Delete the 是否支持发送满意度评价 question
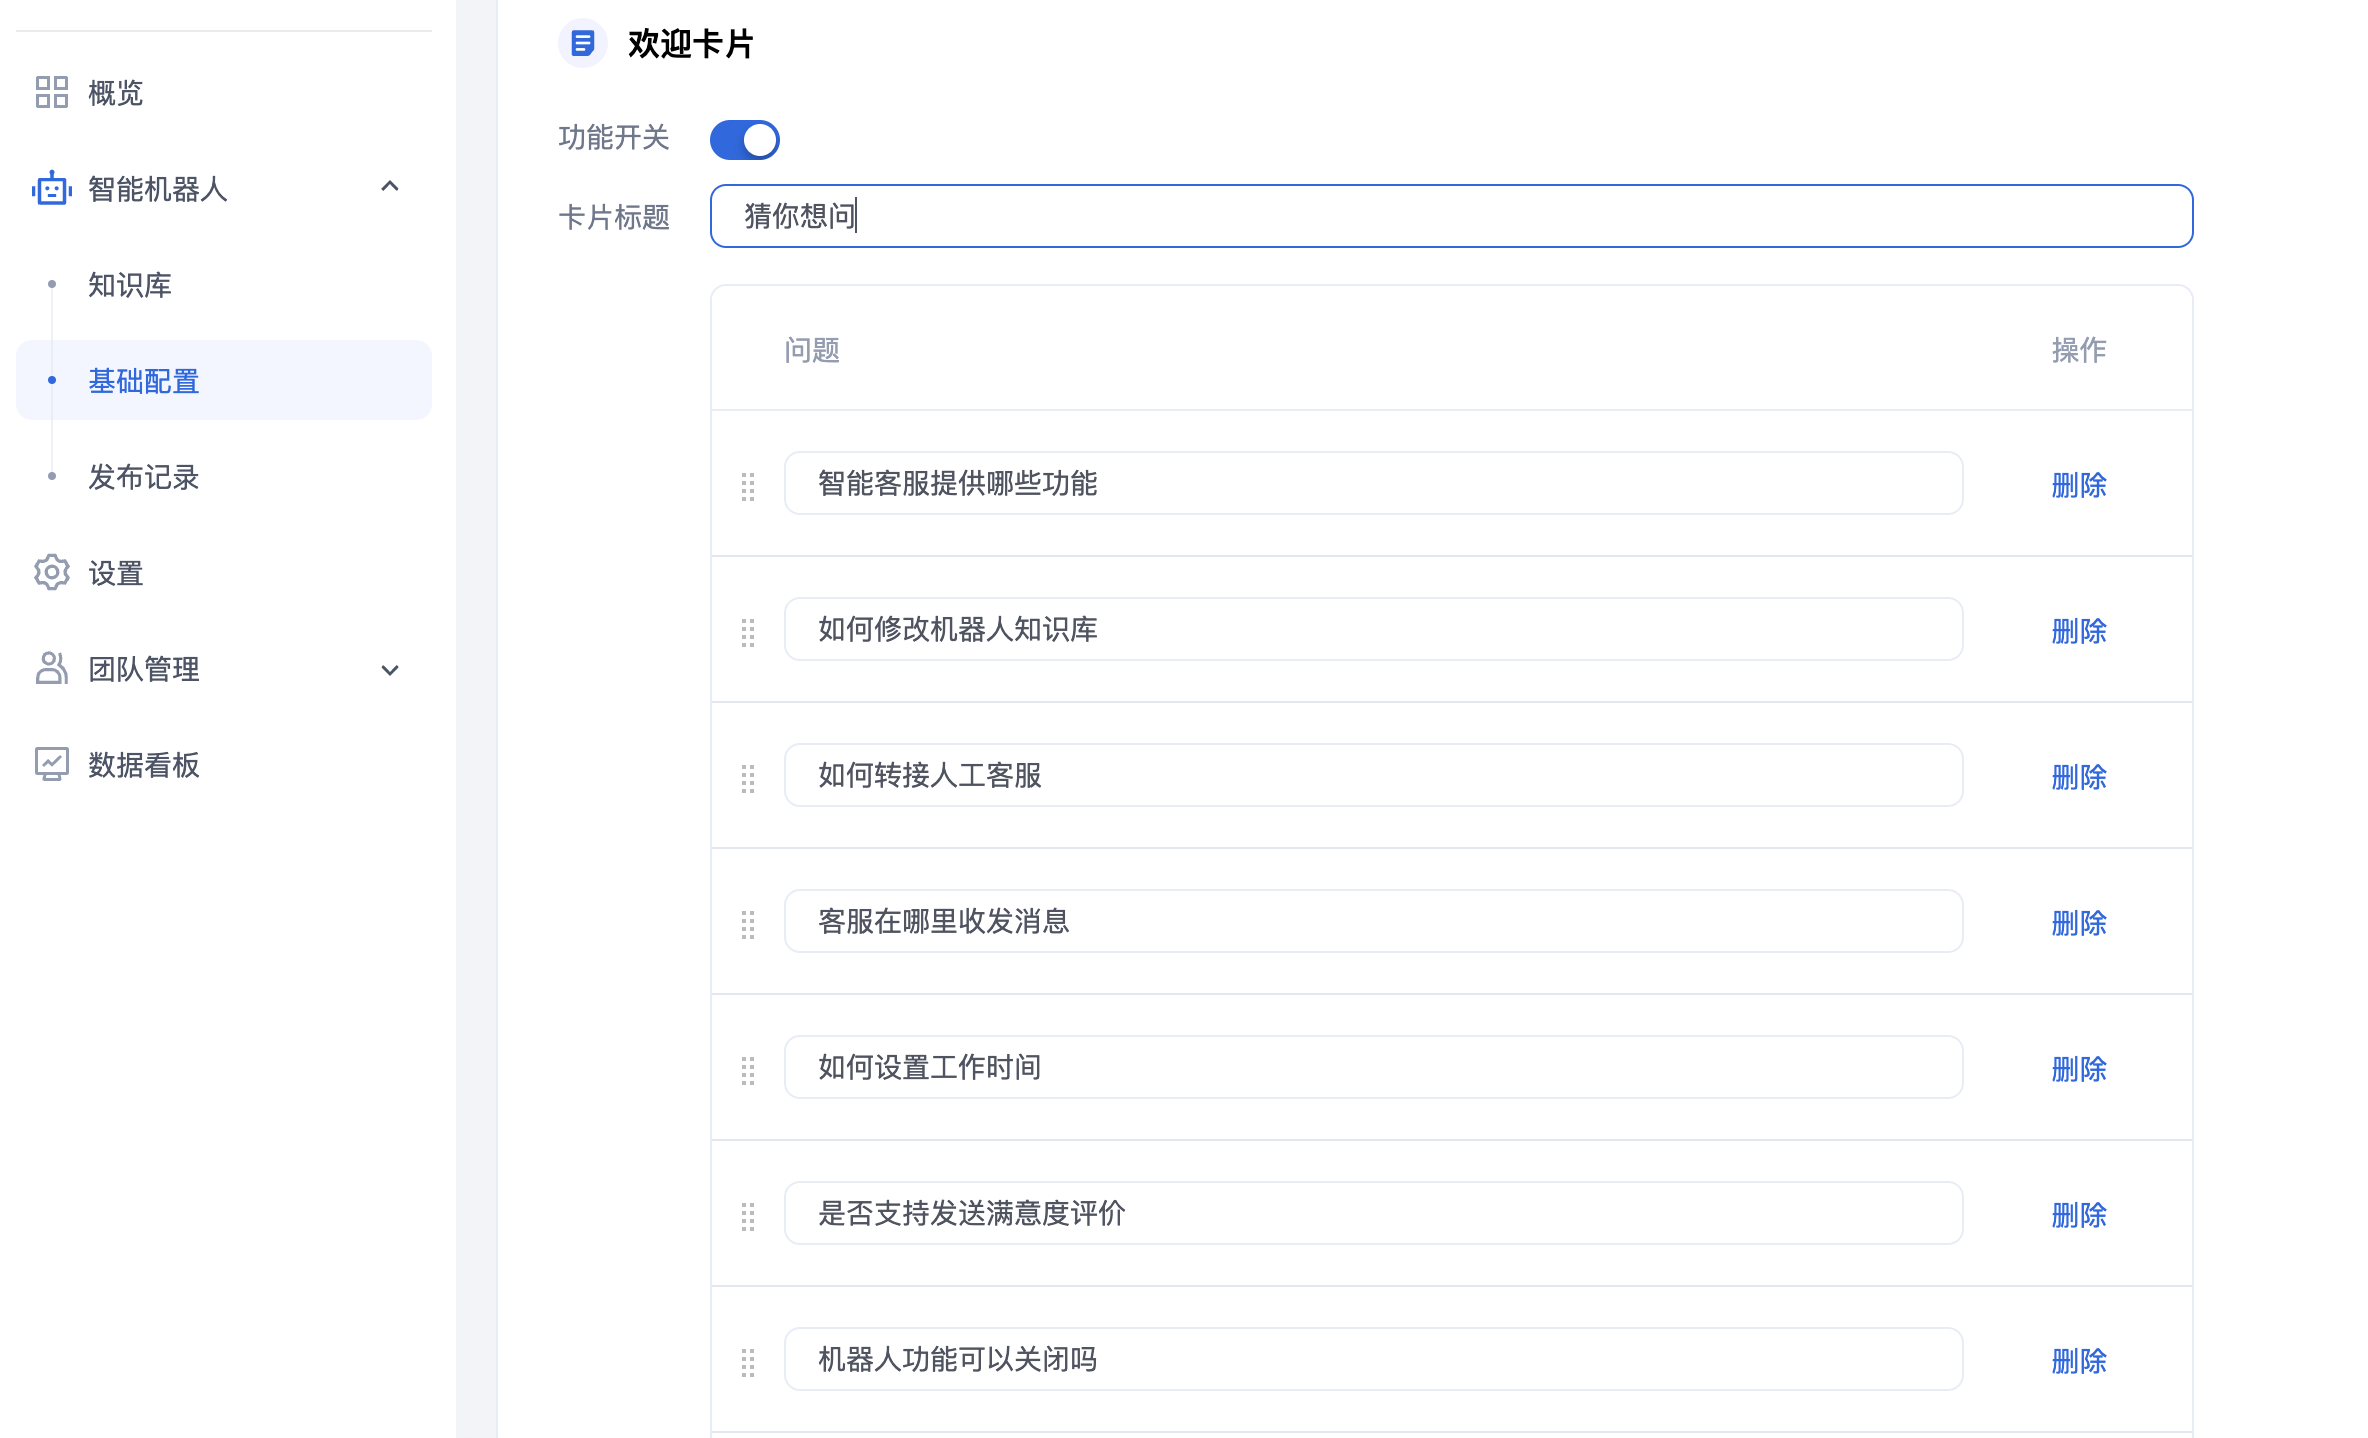Image resolution: width=2368 pixels, height=1438 pixels. (x=2078, y=1215)
